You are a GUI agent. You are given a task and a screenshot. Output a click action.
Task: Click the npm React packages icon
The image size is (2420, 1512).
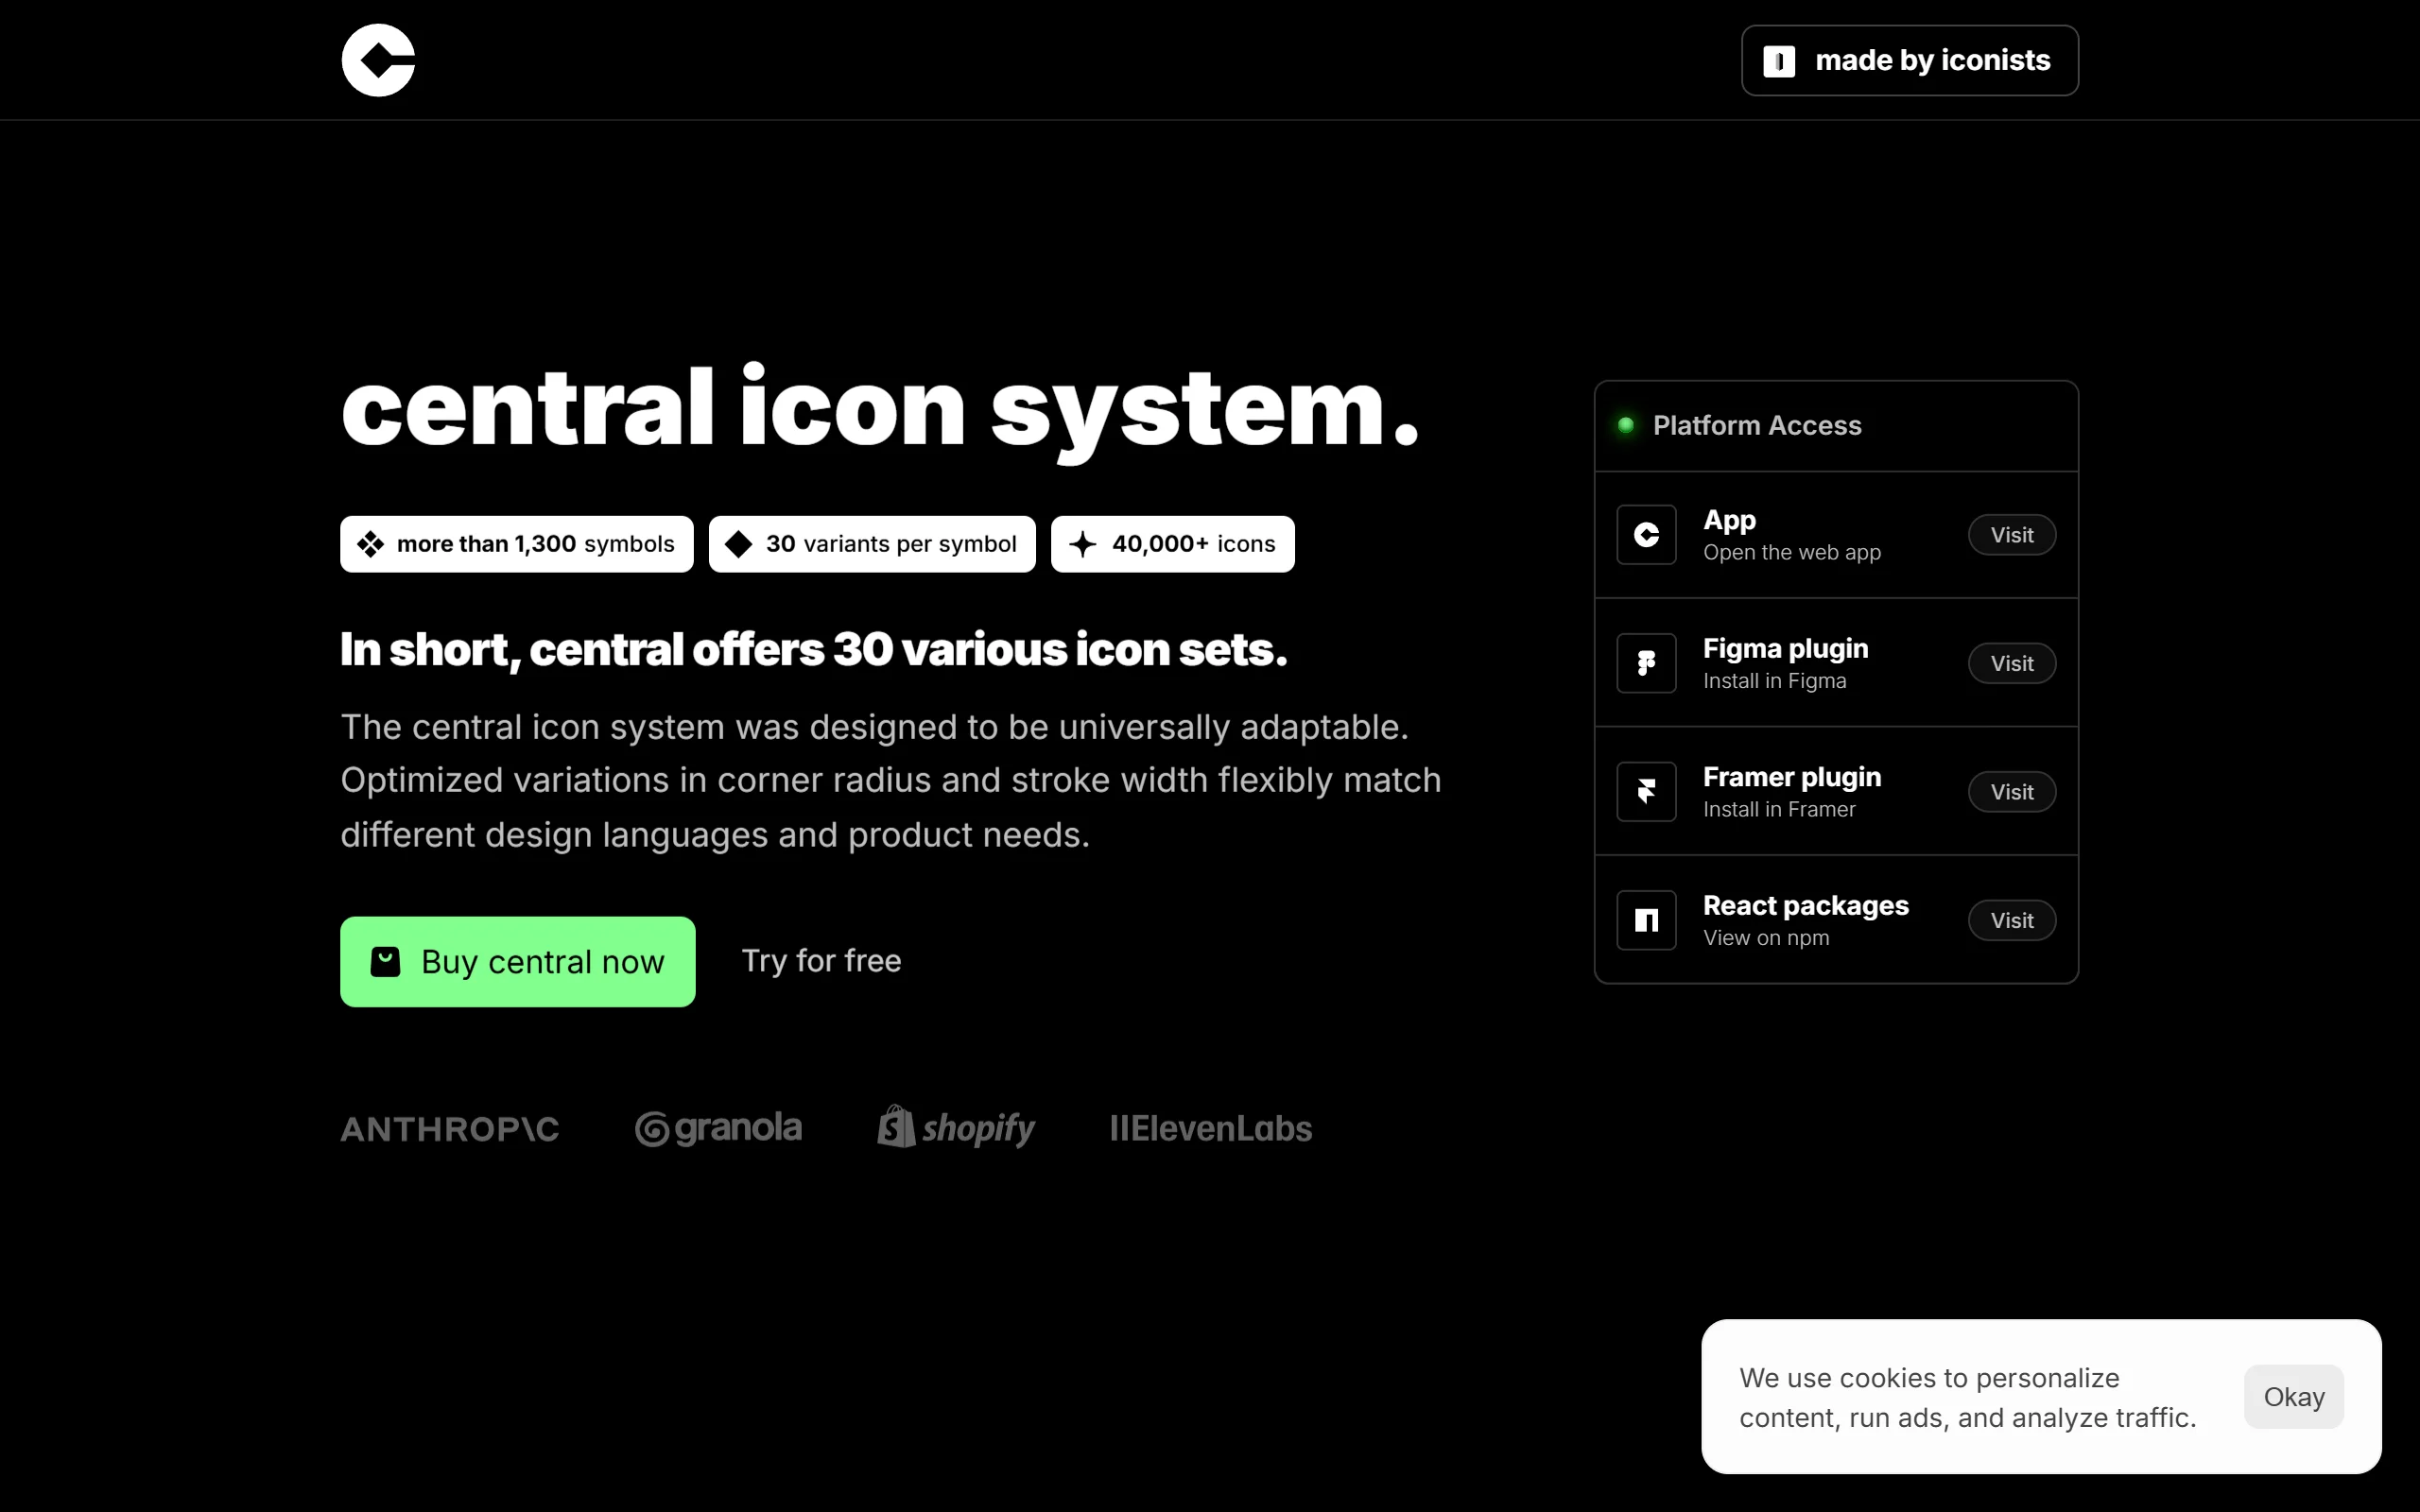click(1647, 920)
